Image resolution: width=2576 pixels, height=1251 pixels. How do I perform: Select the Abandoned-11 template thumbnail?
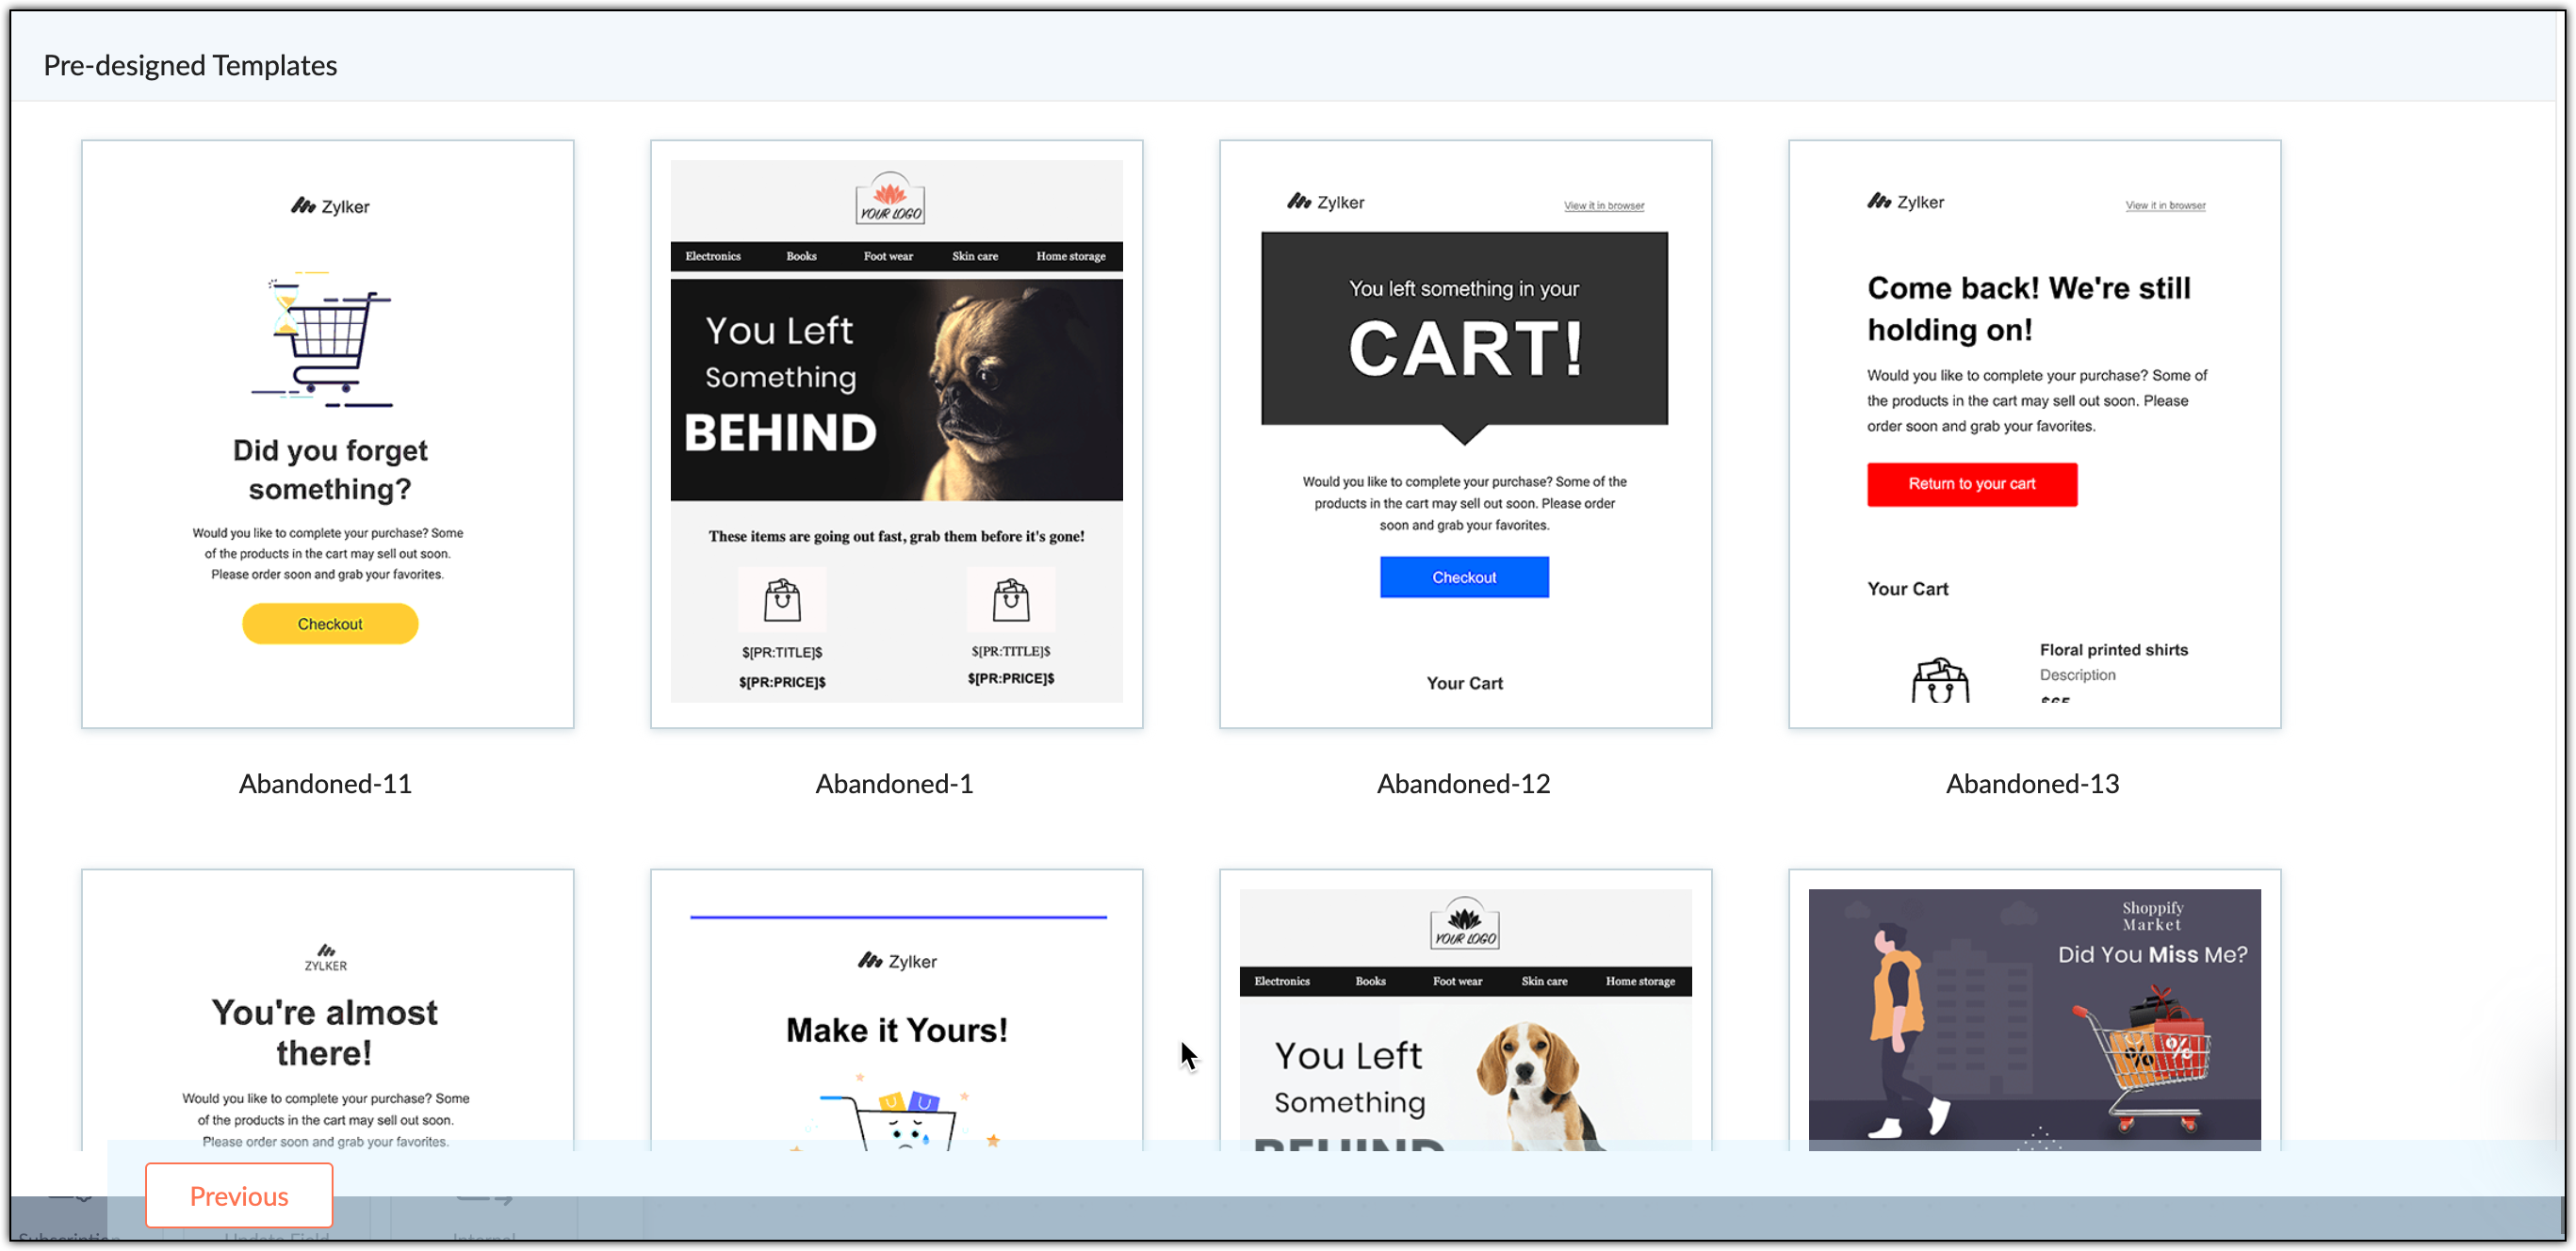pyautogui.click(x=328, y=434)
